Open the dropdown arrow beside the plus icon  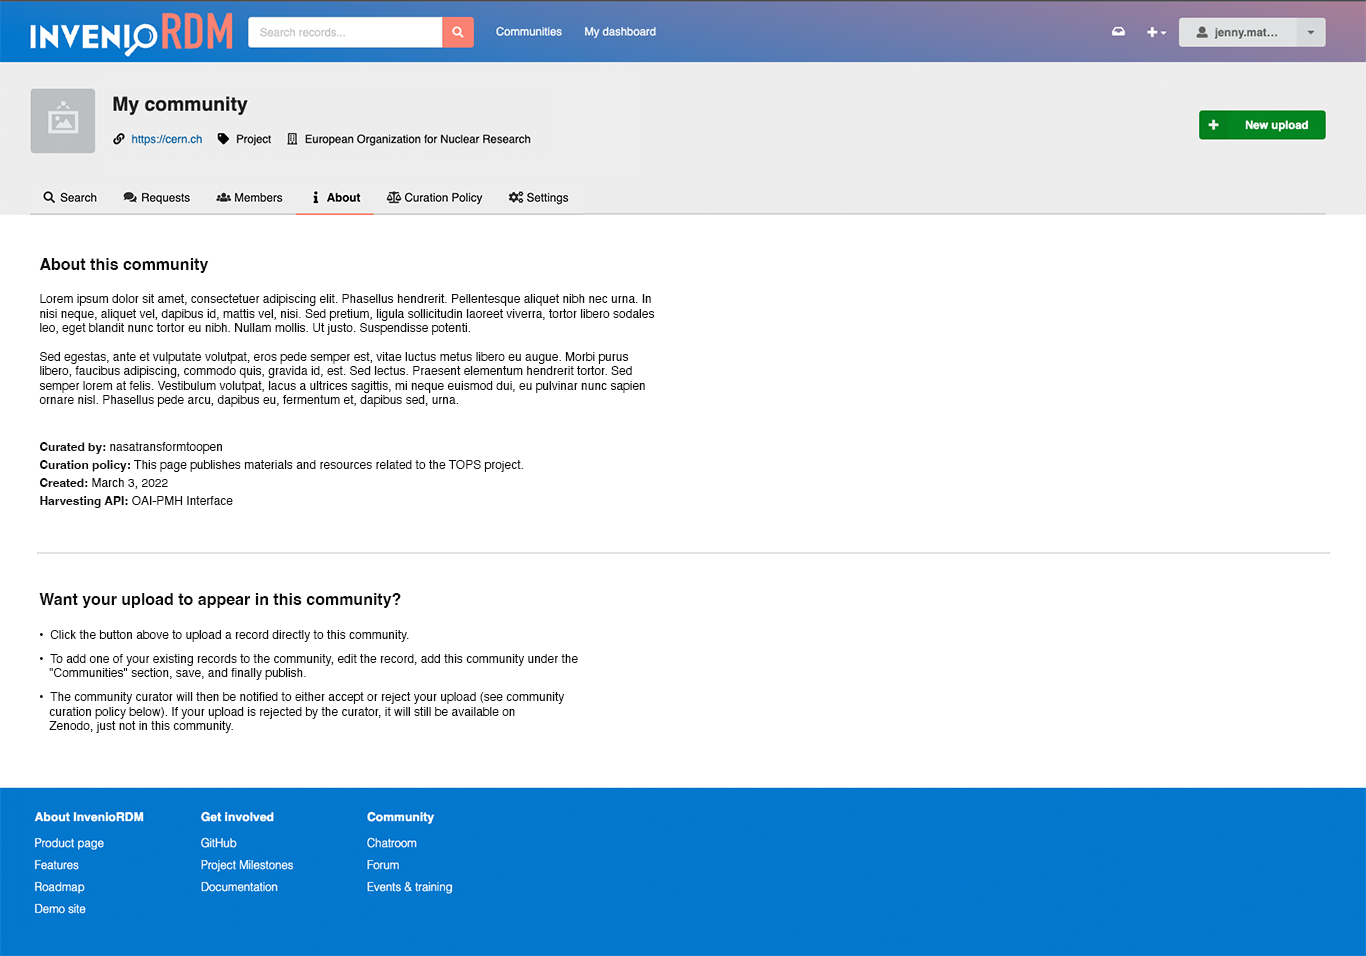click(1162, 33)
